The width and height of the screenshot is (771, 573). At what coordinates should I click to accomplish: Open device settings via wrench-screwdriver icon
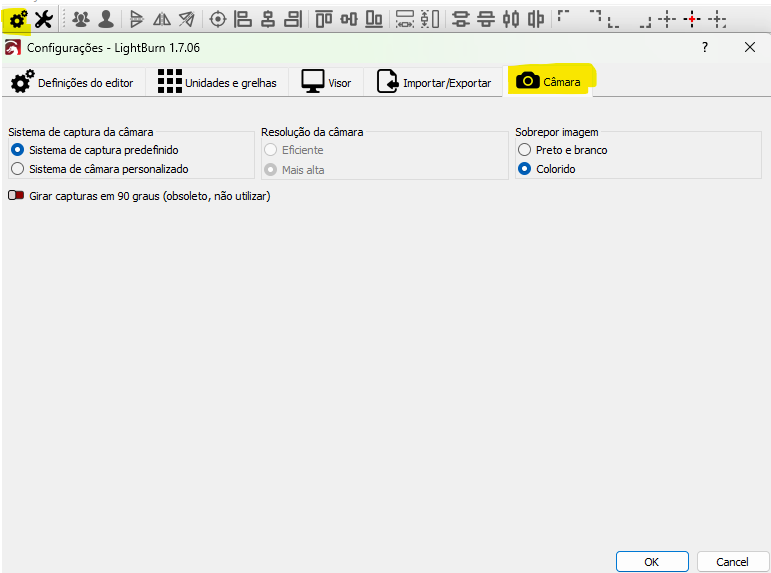(x=44, y=19)
